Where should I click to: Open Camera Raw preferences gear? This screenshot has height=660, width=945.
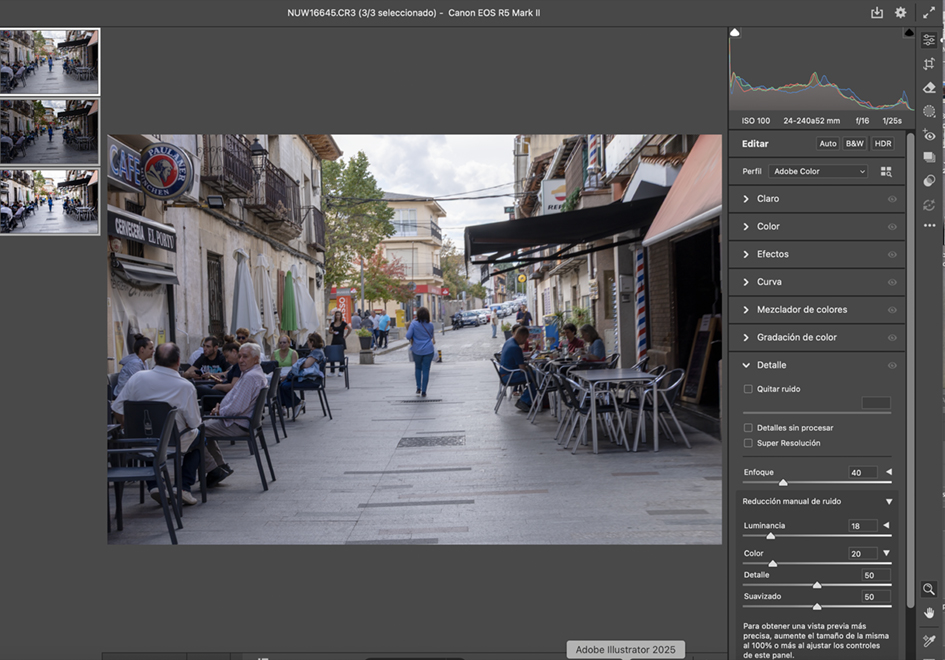click(900, 13)
